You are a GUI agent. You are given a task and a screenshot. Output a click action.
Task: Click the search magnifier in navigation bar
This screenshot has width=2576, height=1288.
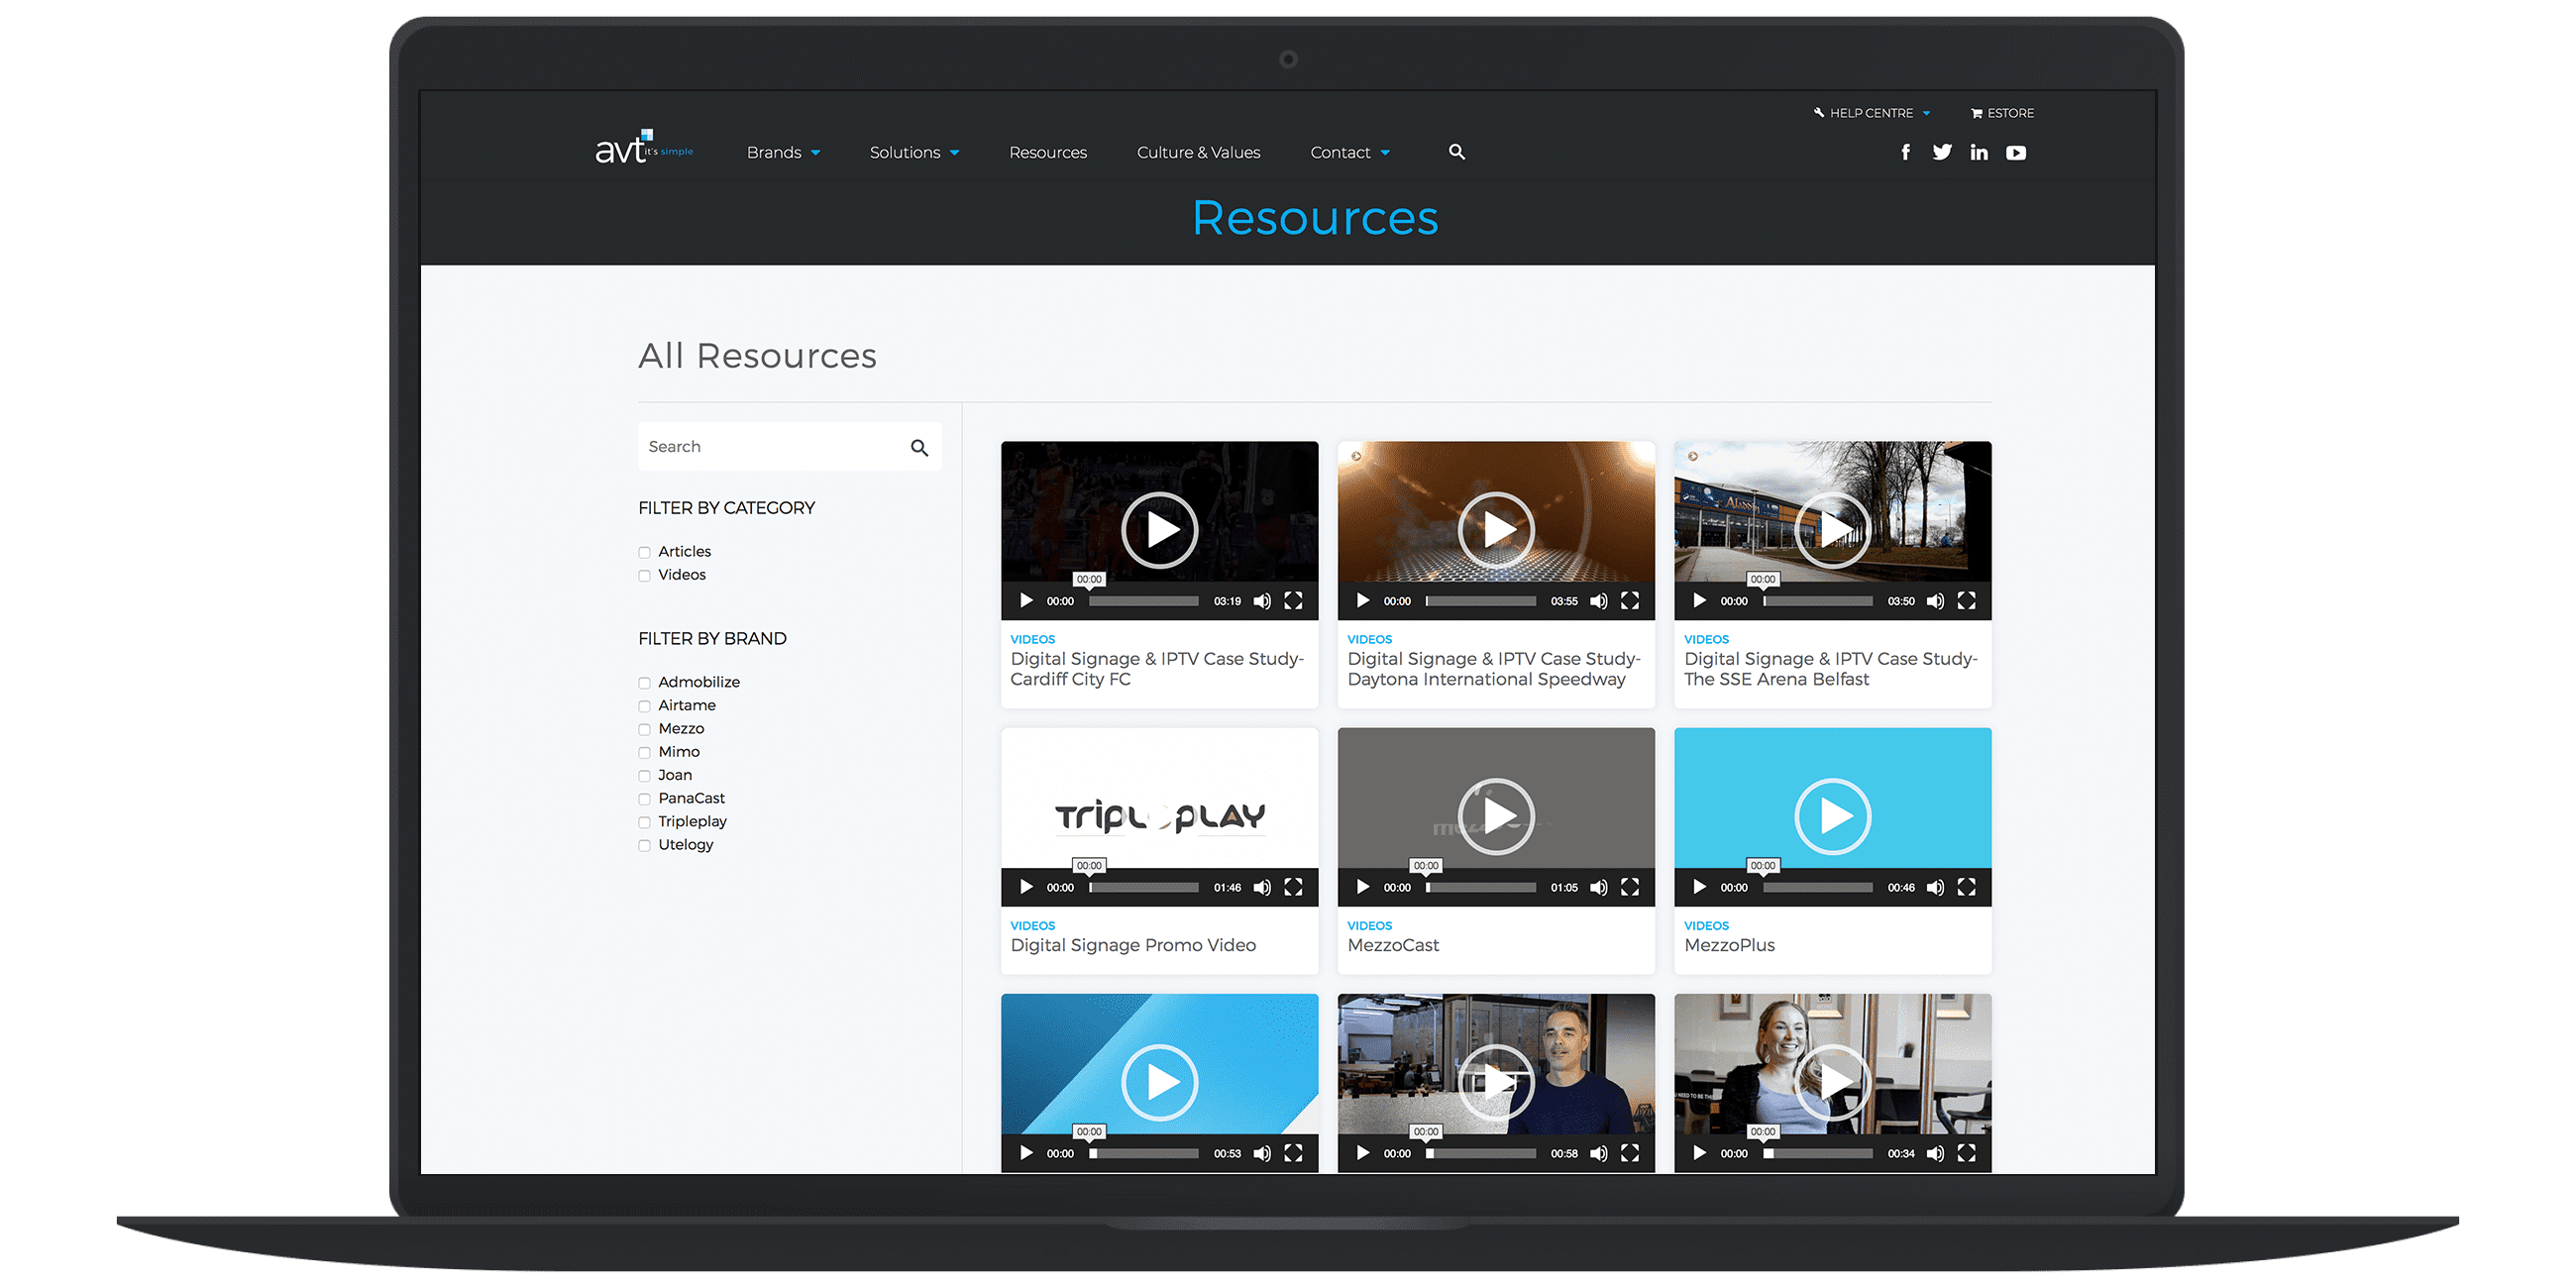pyautogui.click(x=1457, y=152)
